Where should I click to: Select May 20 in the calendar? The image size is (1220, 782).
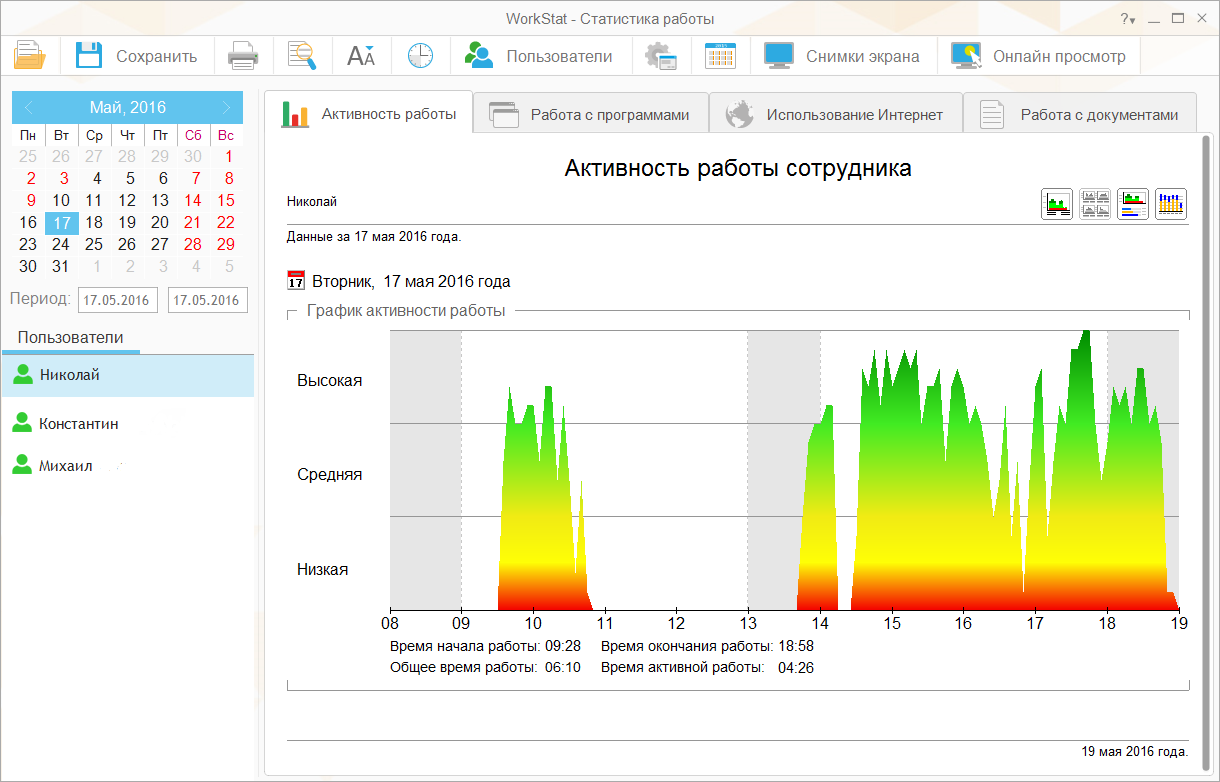(x=160, y=222)
